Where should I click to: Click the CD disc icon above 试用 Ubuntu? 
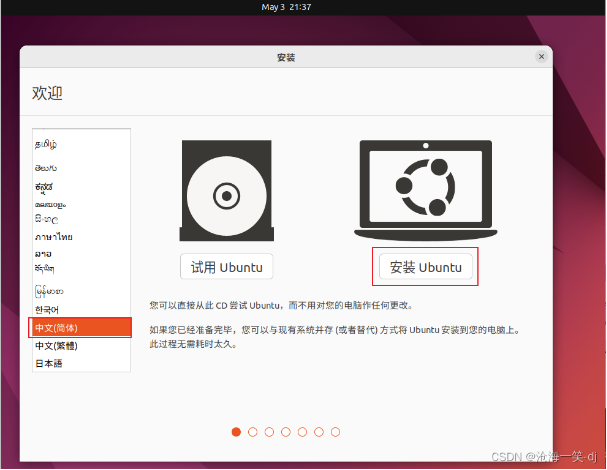(x=227, y=190)
